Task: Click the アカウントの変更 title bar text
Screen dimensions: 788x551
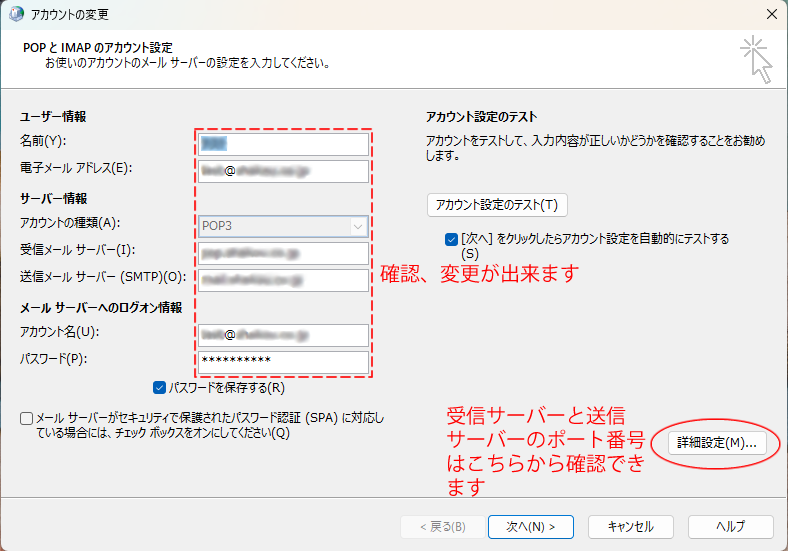Action: 70,15
